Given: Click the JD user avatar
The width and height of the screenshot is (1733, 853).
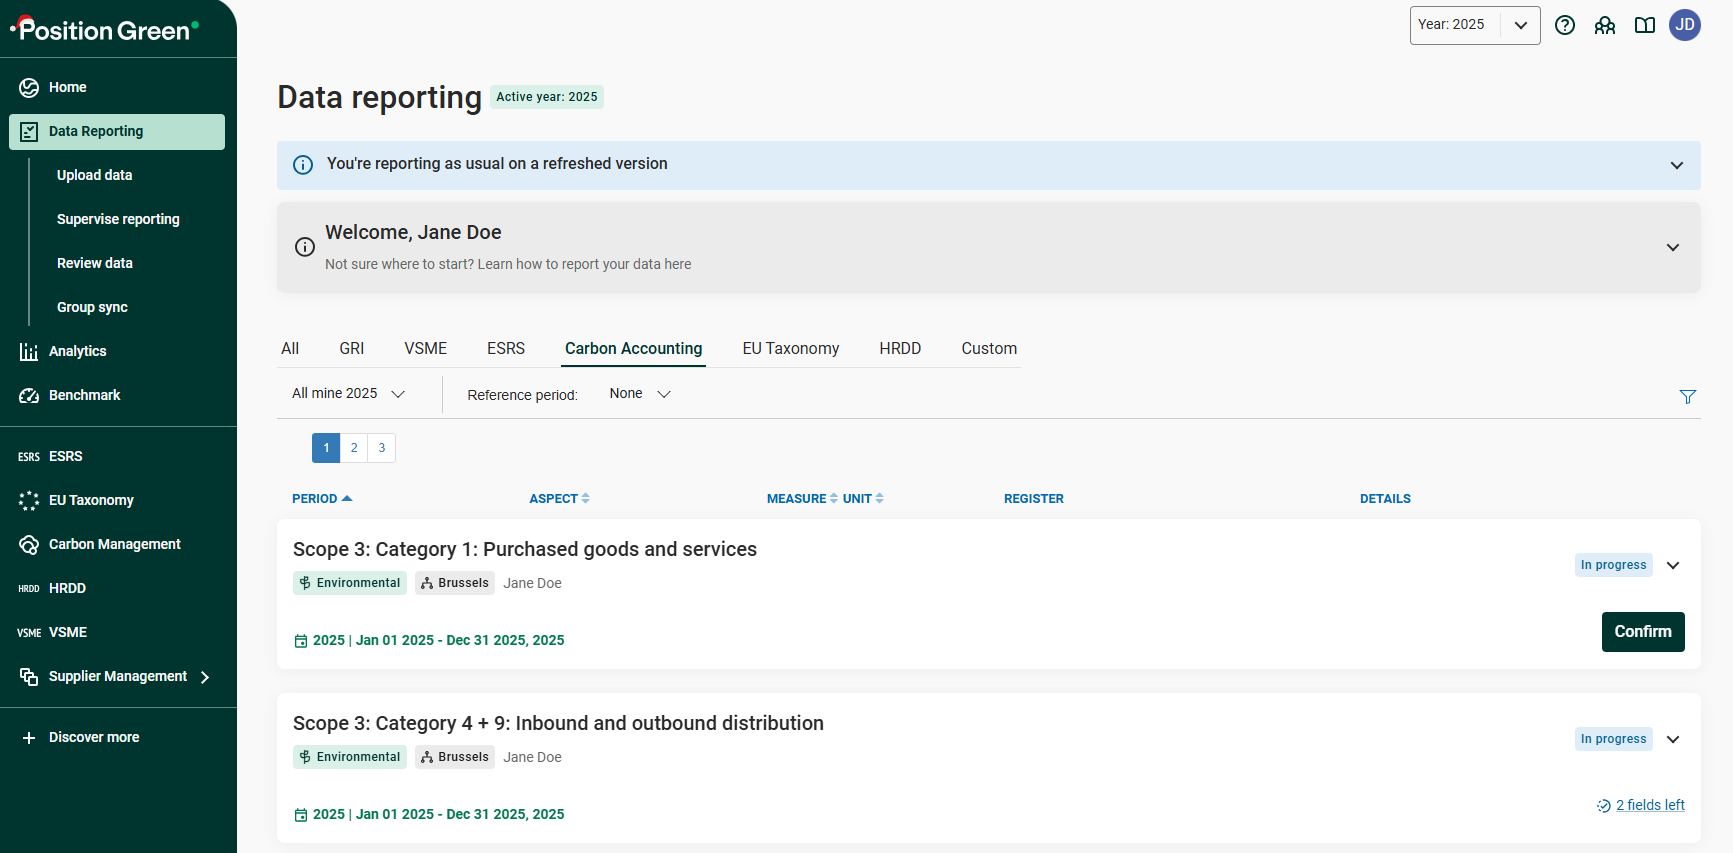Looking at the screenshot, I should click(x=1685, y=25).
